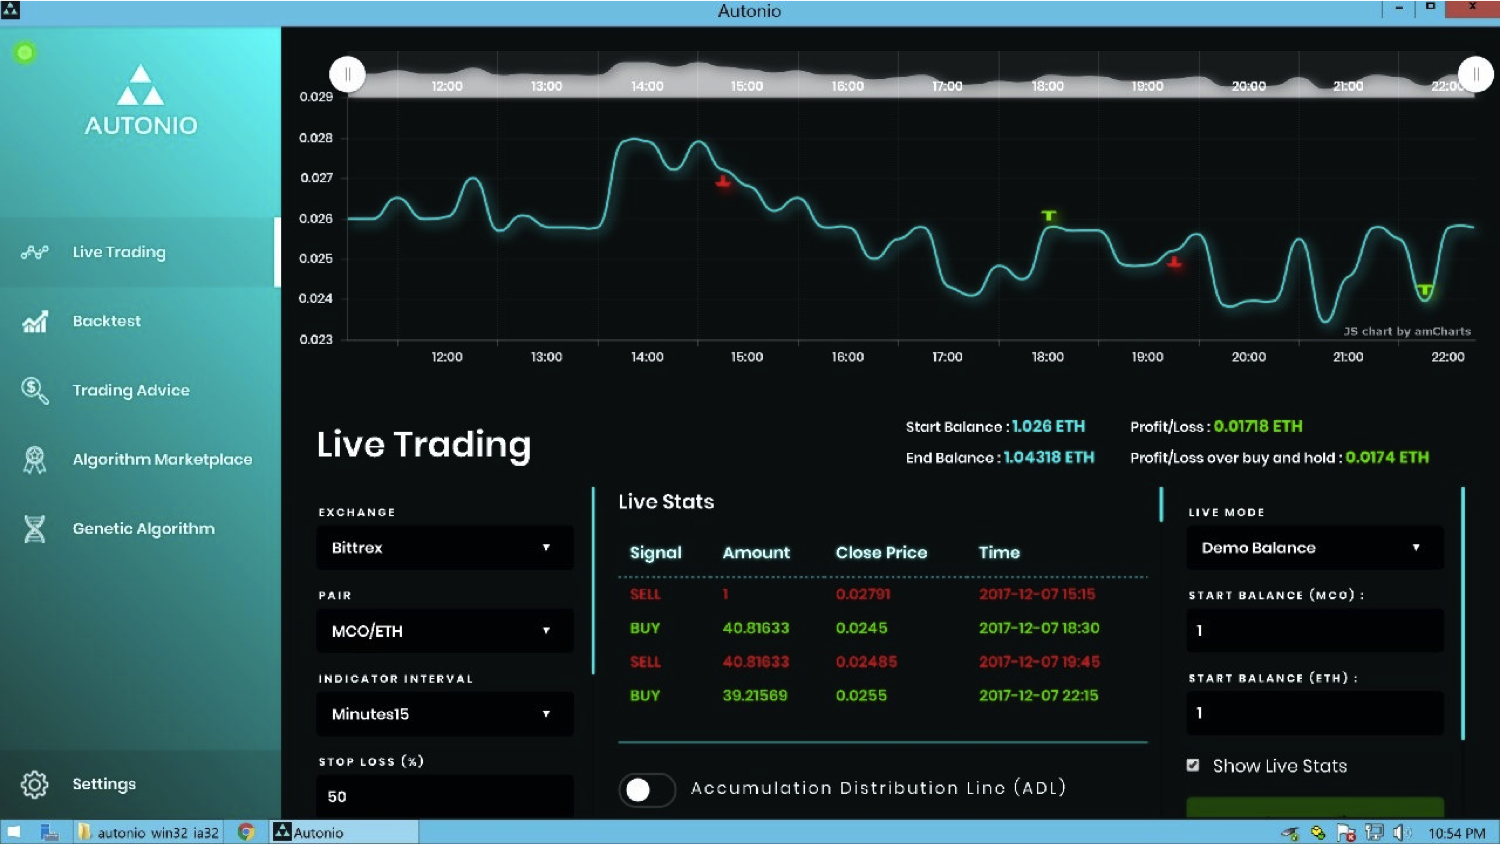1500x845 pixels.
Task: Click the JS chart by amCharts link
Action: [x=1407, y=331]
